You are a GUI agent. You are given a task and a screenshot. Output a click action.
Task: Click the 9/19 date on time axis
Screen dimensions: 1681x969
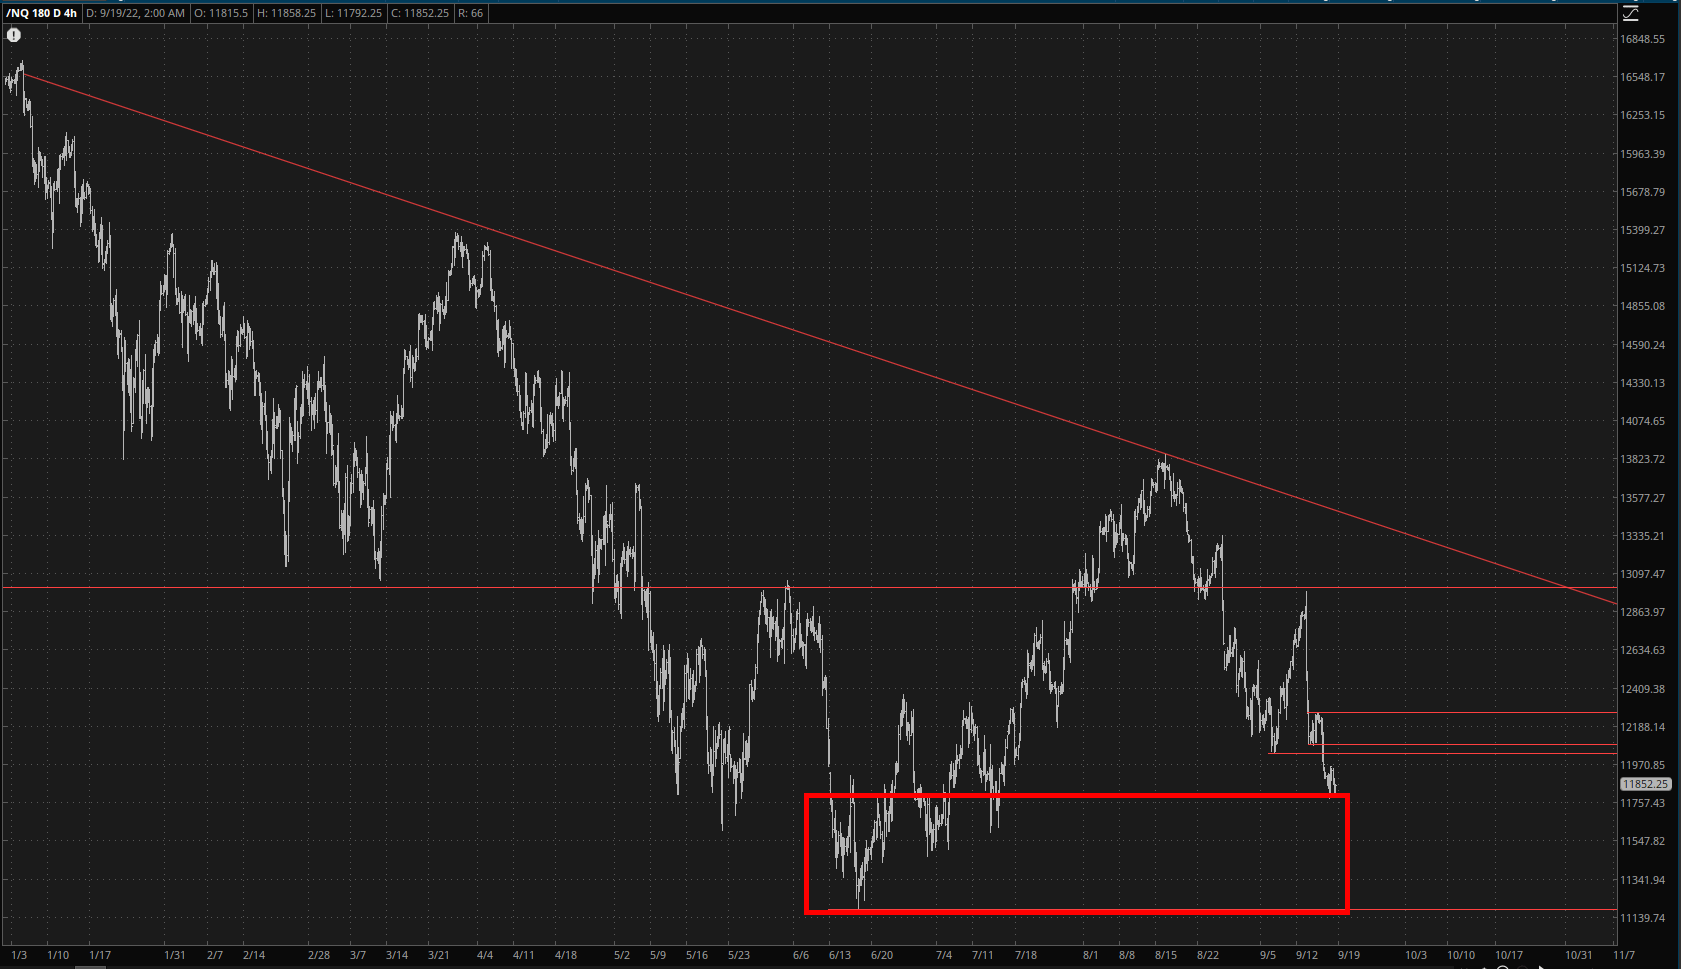coord(1348,955)
